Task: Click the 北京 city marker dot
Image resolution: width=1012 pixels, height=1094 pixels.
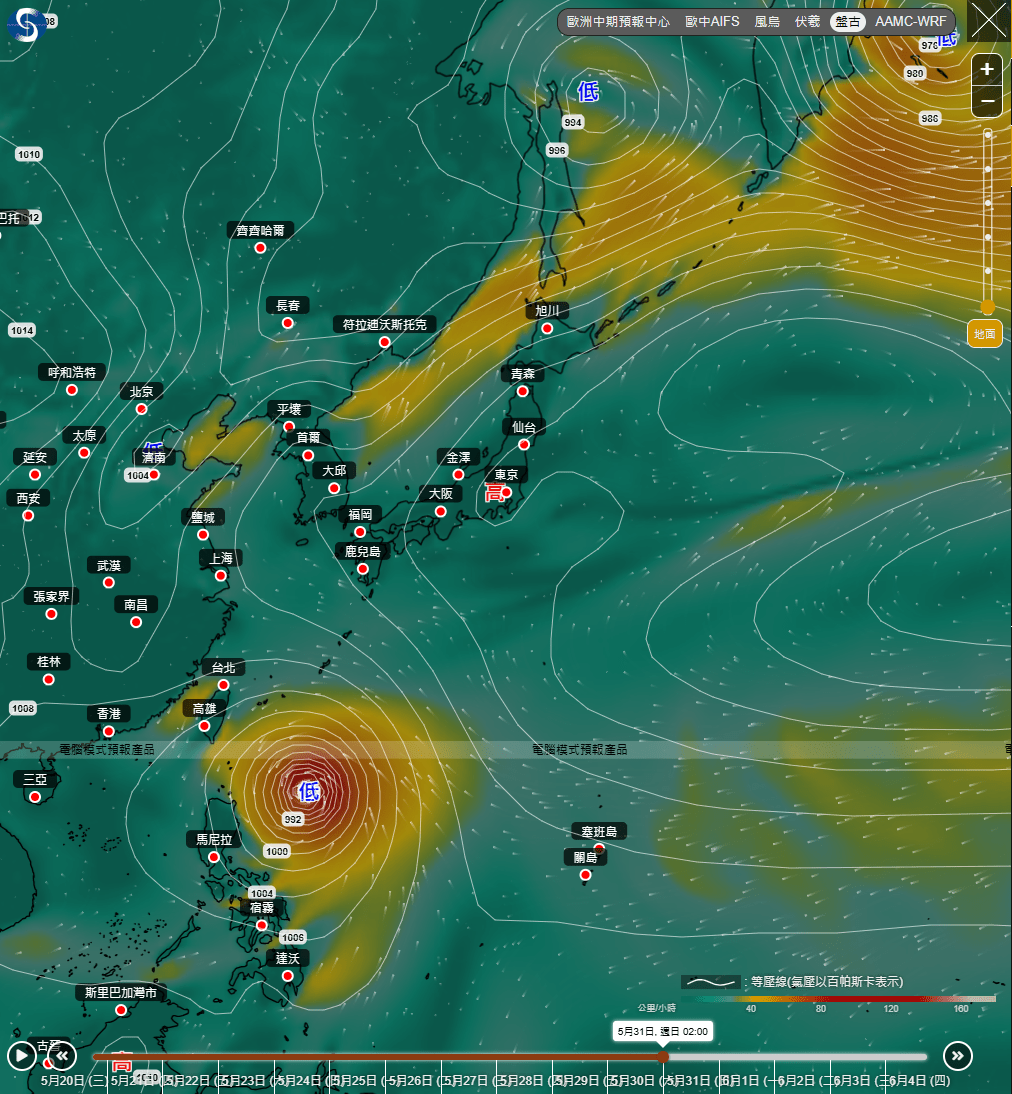Action: click(x=142, y=409)
